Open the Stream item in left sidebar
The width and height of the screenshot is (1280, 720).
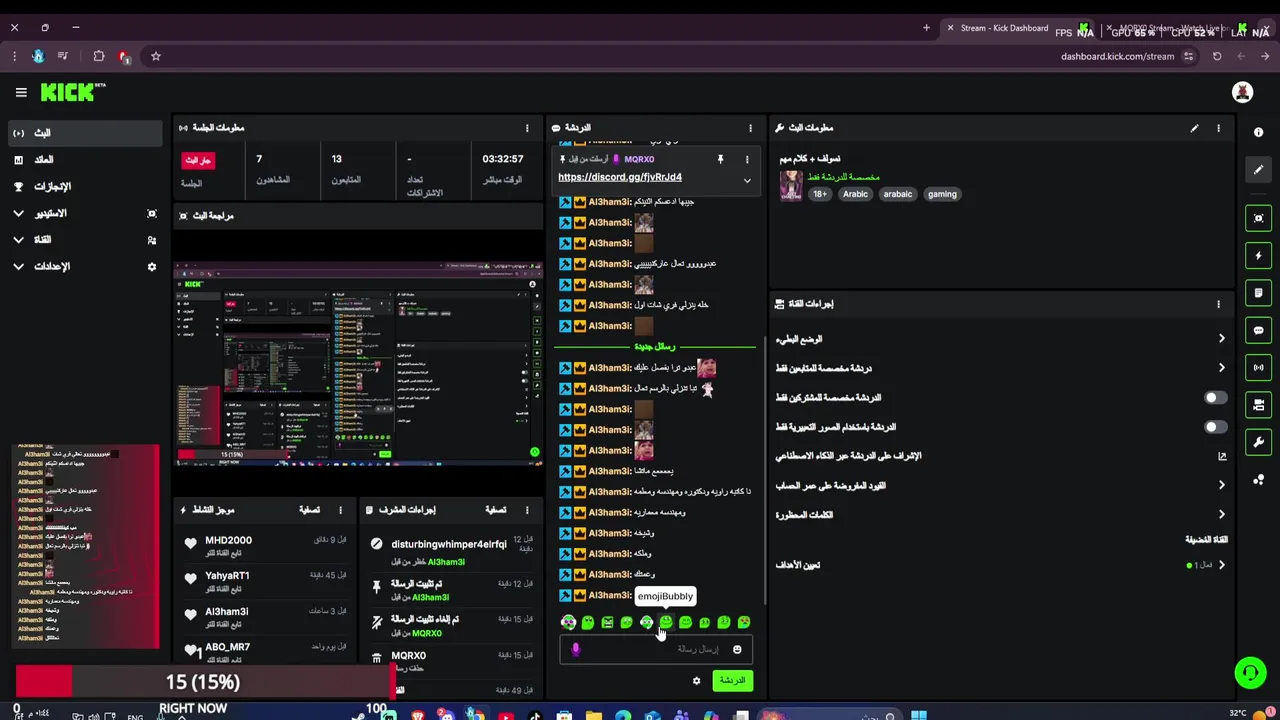(x=85, y=133)
